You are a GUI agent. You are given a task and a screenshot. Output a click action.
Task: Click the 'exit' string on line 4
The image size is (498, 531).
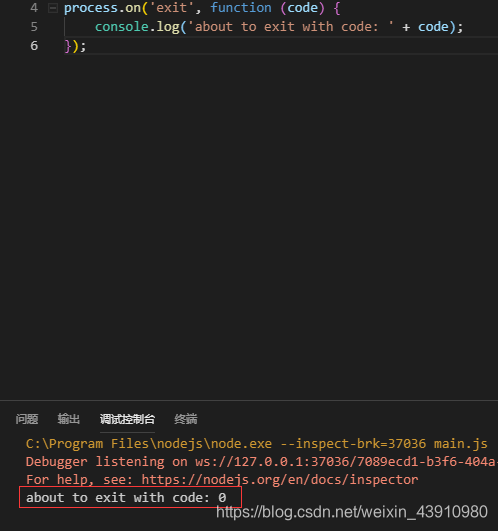point(171,8)
